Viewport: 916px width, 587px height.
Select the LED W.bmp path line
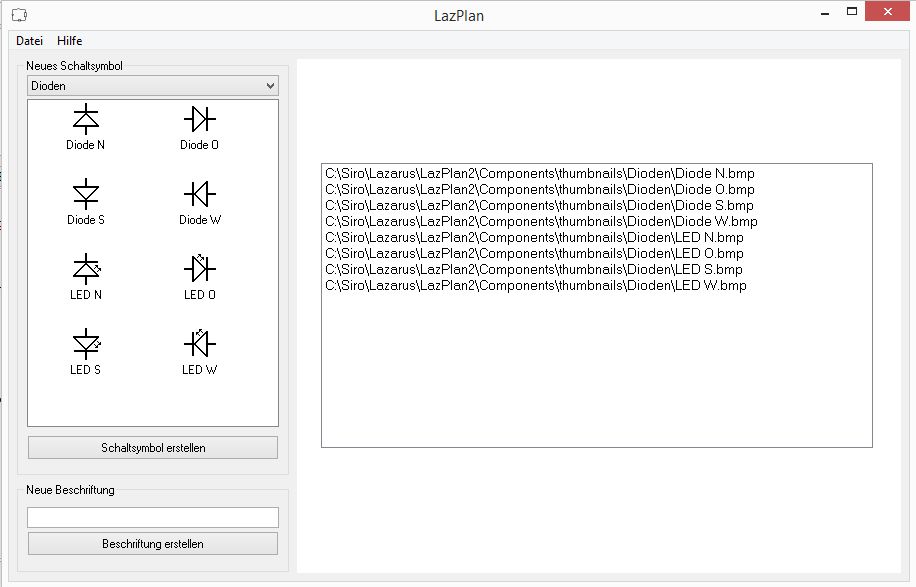536,286
